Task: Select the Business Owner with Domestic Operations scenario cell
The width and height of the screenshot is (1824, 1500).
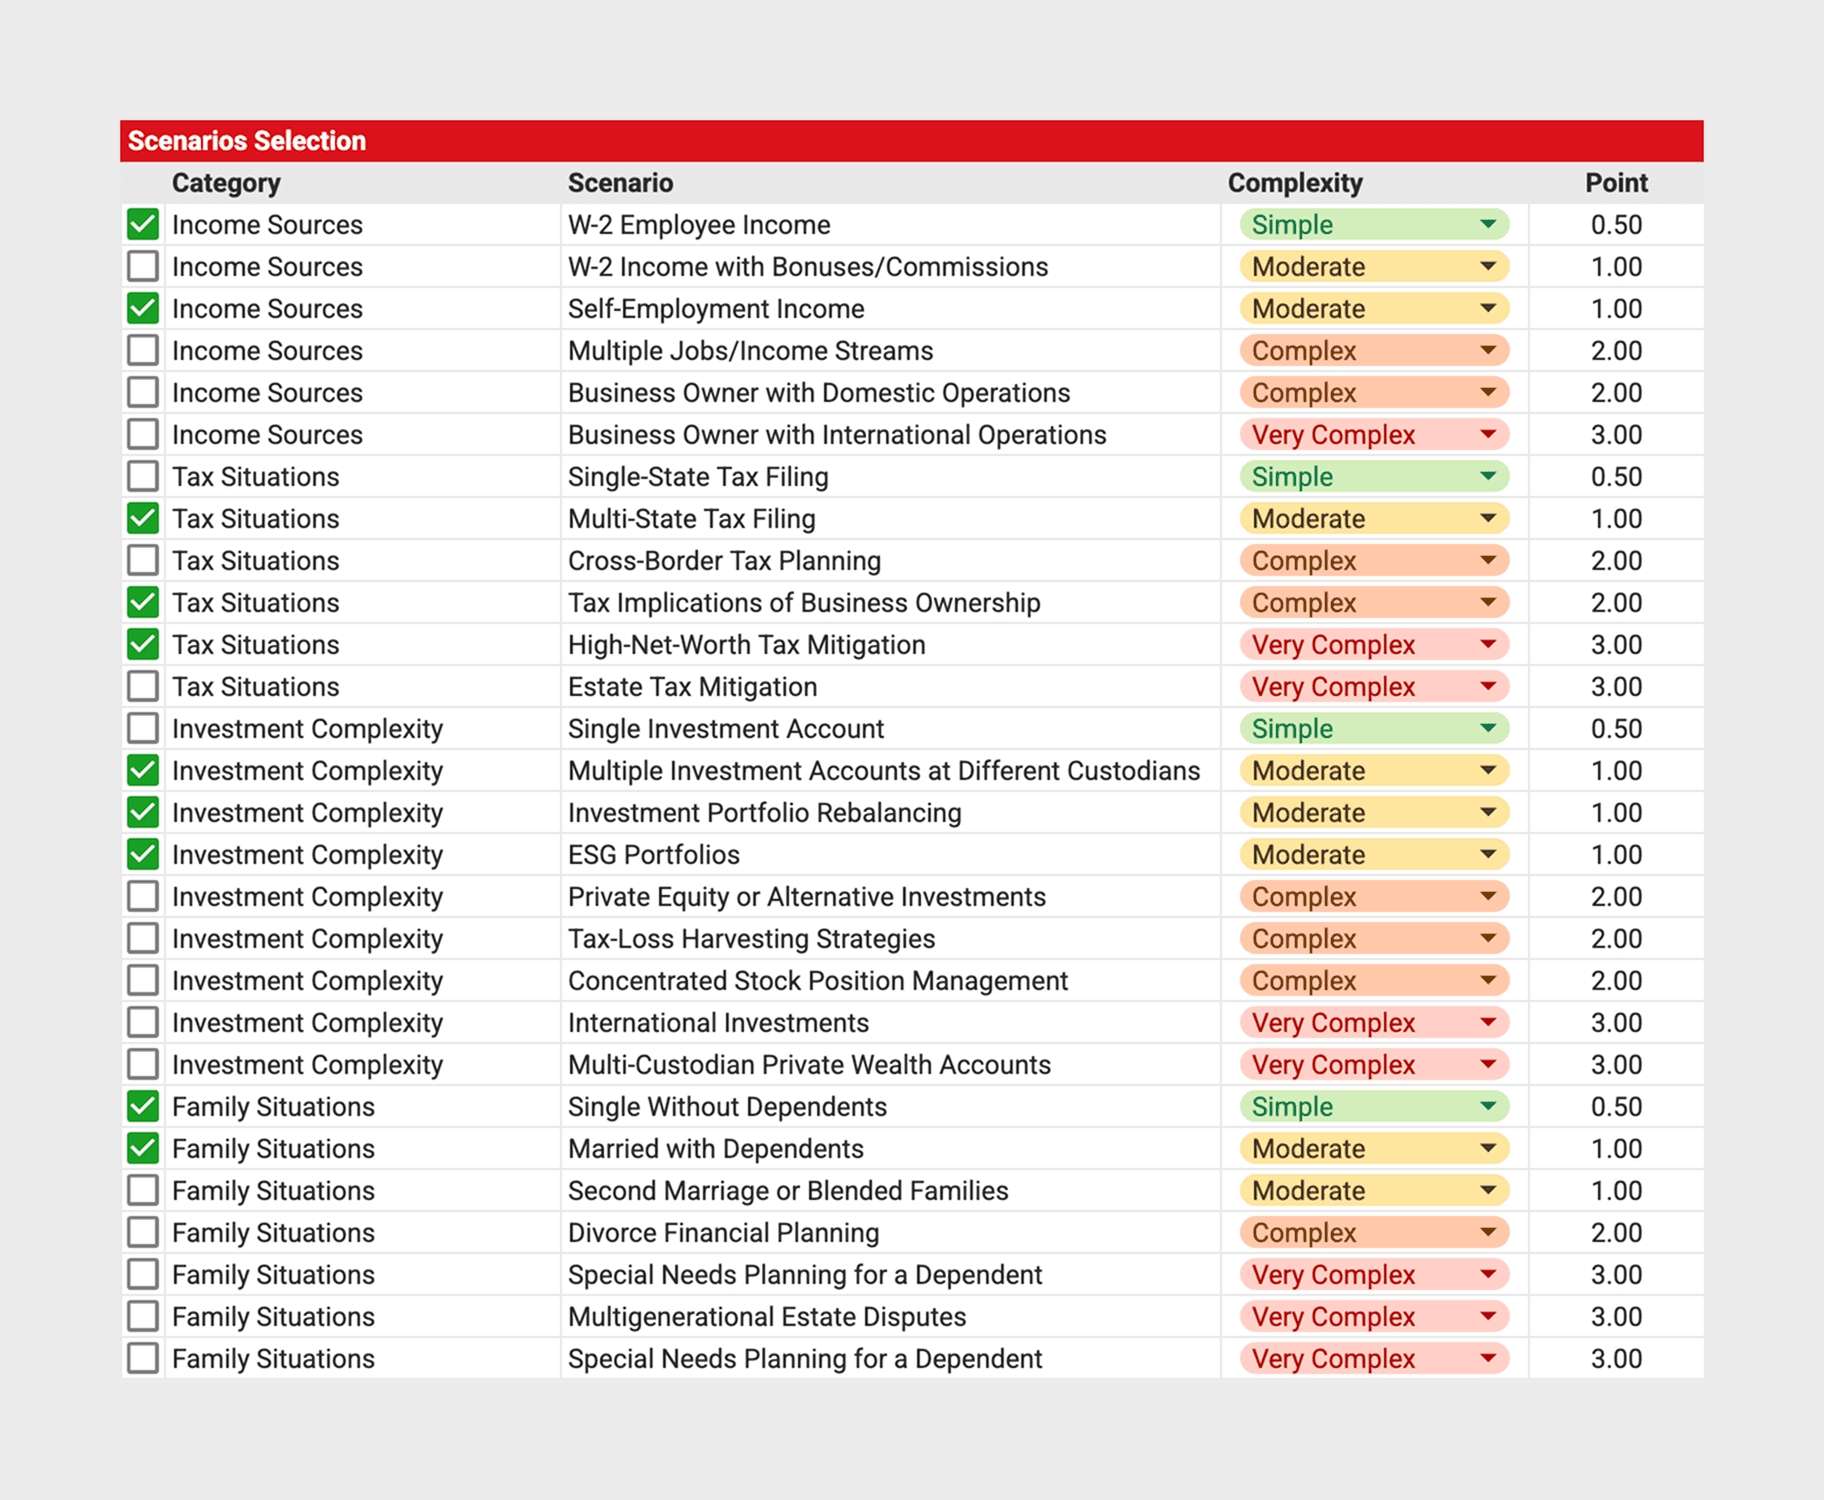Action: click(891, 393)
